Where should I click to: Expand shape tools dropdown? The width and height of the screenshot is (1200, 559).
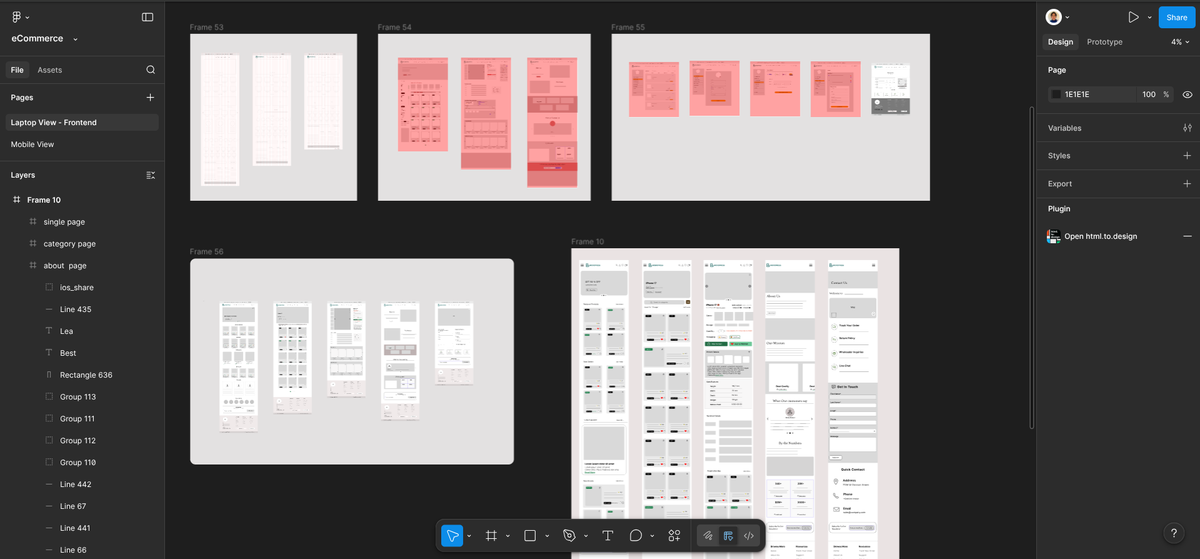547,536
